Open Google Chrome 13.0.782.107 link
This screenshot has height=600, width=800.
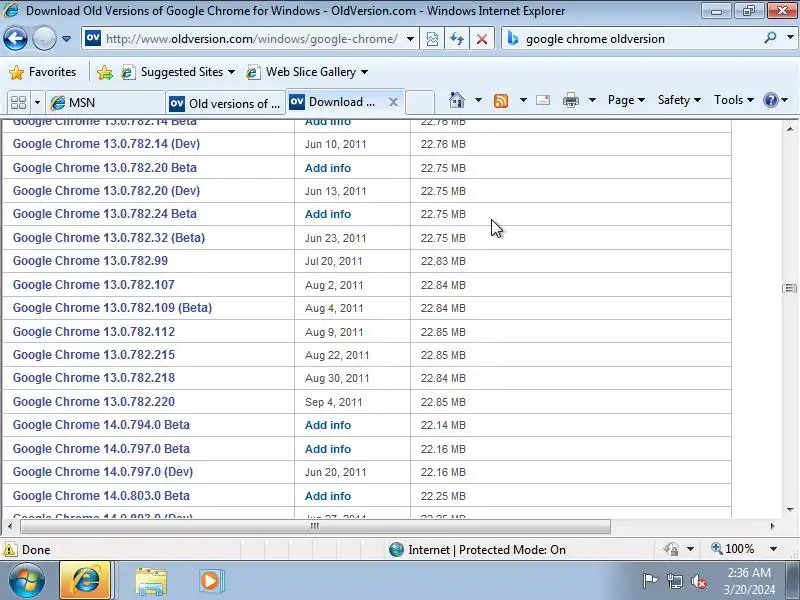pos(93,285)
